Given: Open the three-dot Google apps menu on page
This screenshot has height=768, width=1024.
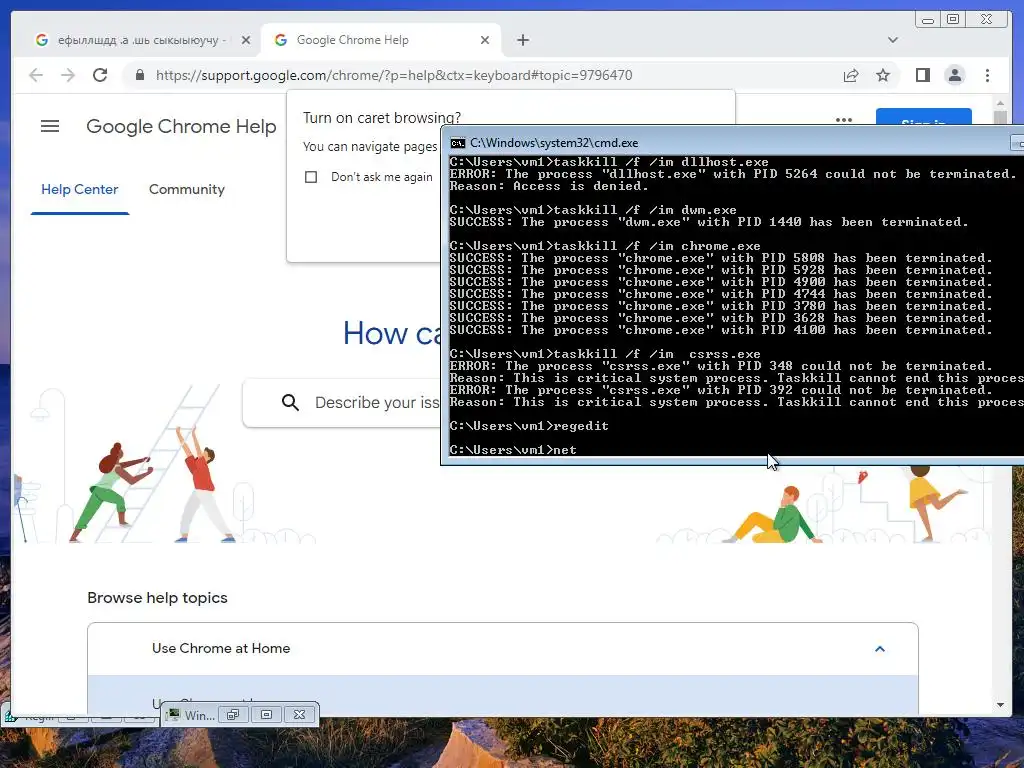Looking at the screenshot, I should pos(844,120).
